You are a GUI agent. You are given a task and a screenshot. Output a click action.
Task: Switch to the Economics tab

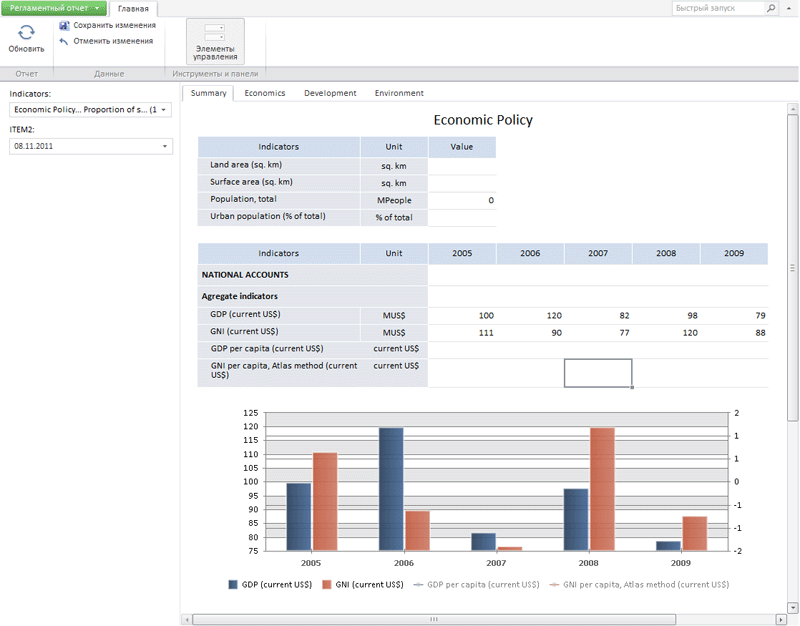265,93
